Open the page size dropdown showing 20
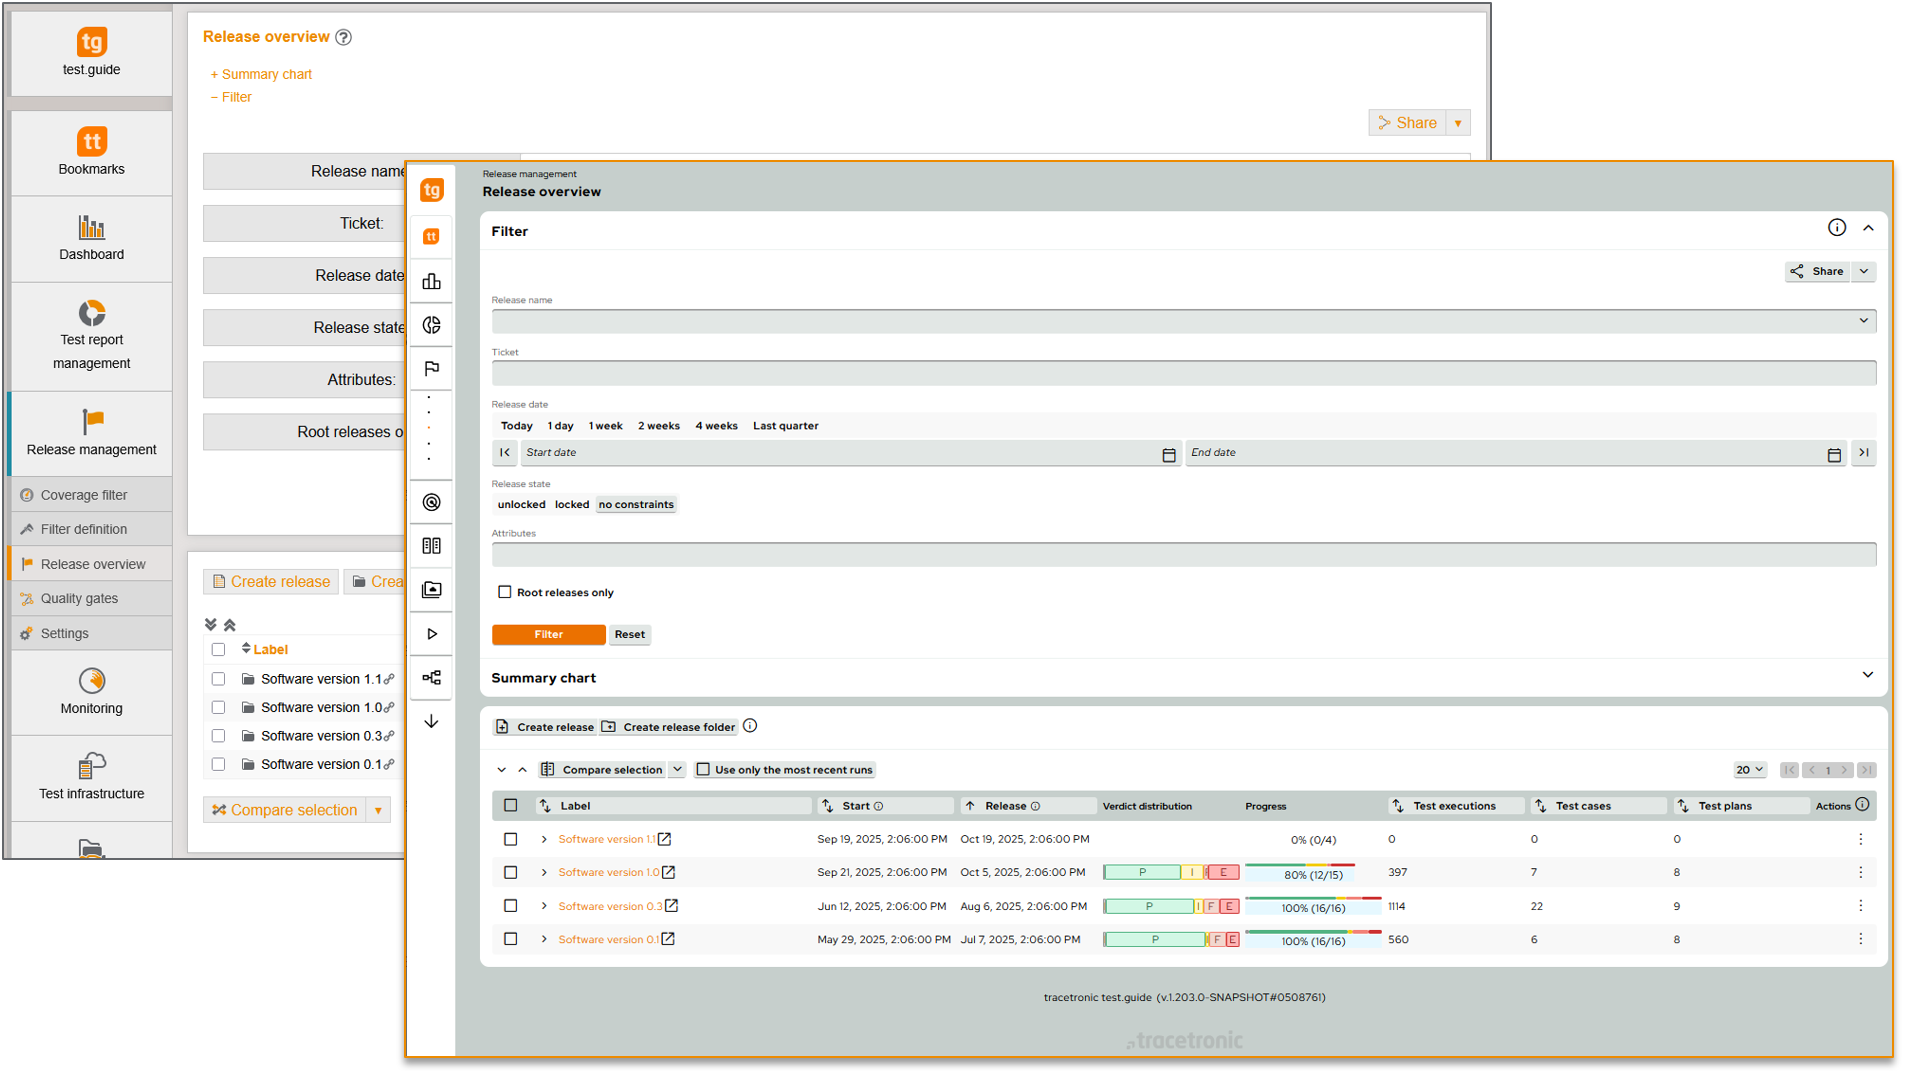The width and height of the screenshot is (1905, 1071). 1748,769
